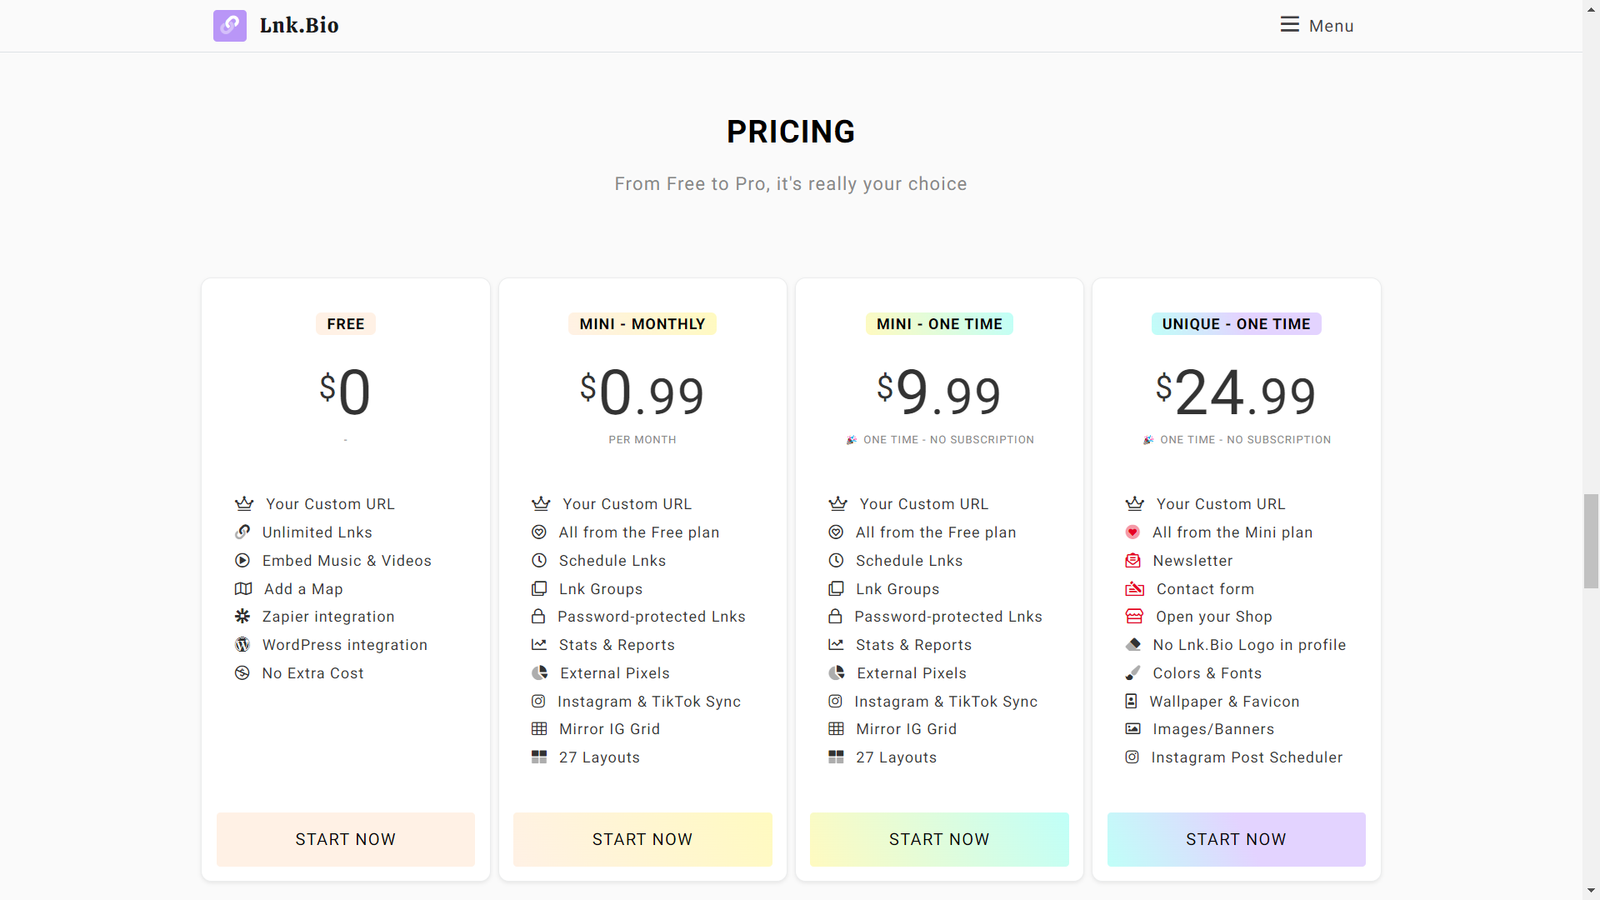Click the PER MONTH label
The width and height of the screenshot is (1600, 900).
pos(642,440)
